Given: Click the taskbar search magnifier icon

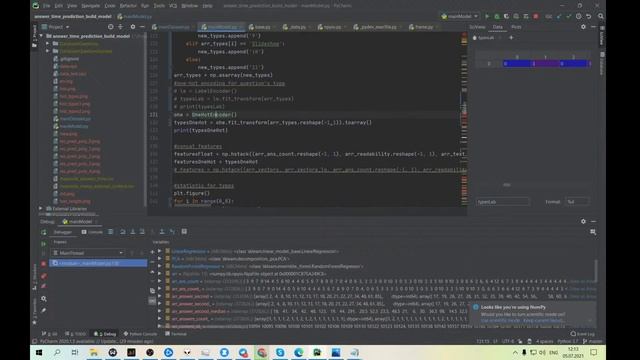Looking at the screenshot, I should pyautogui.click(x=57, y=352).
